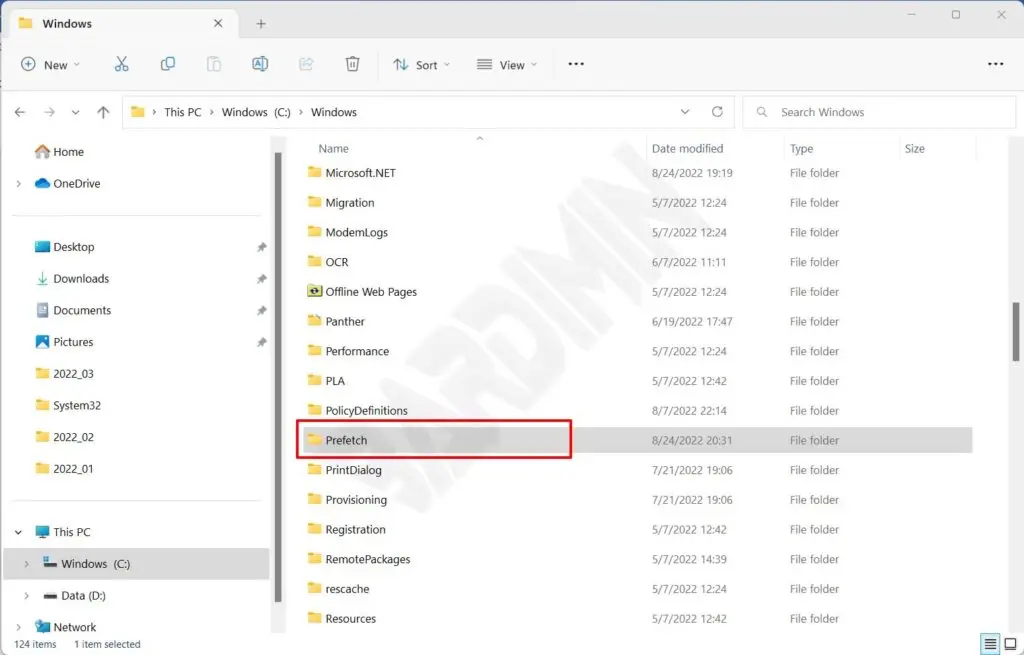Open the far-right ellipsis options menu
The image size is (1024, 655).
[995, 64]
